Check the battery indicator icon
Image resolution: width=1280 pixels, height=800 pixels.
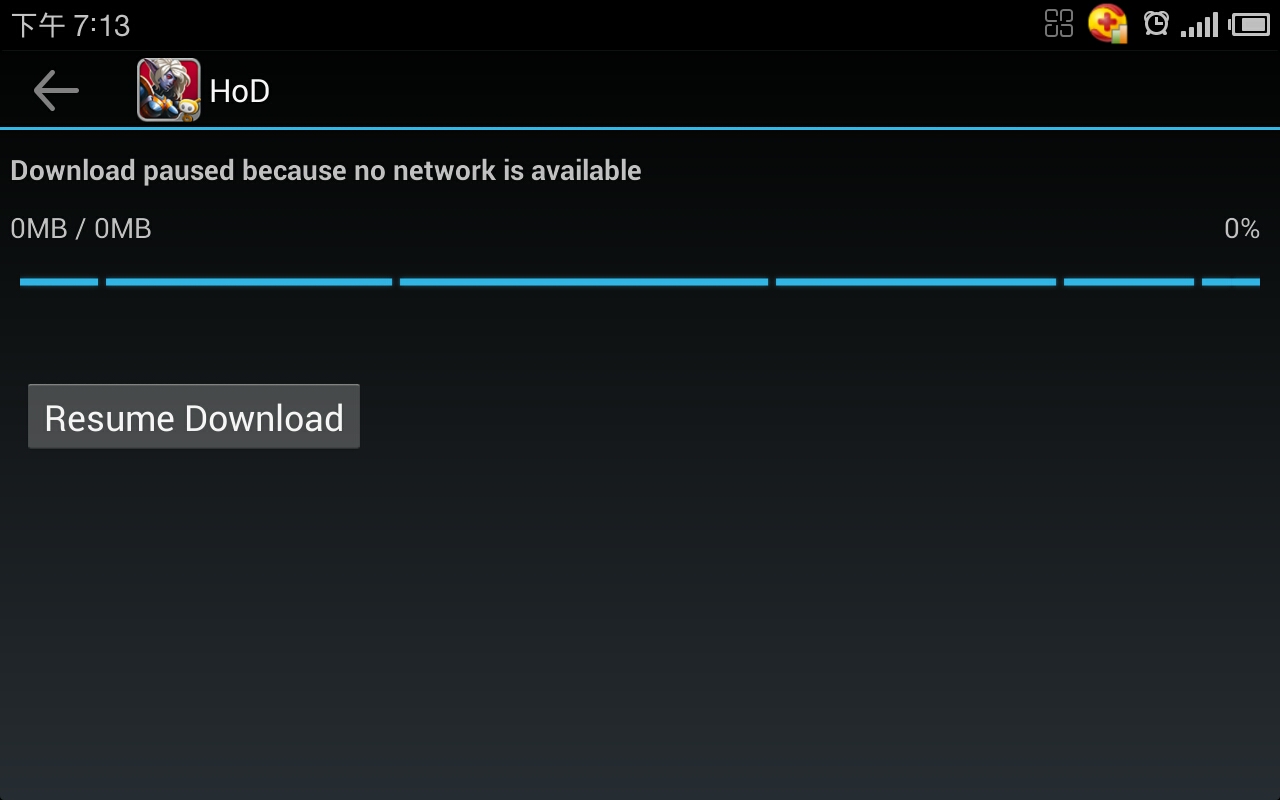(x=1250, y=24)
